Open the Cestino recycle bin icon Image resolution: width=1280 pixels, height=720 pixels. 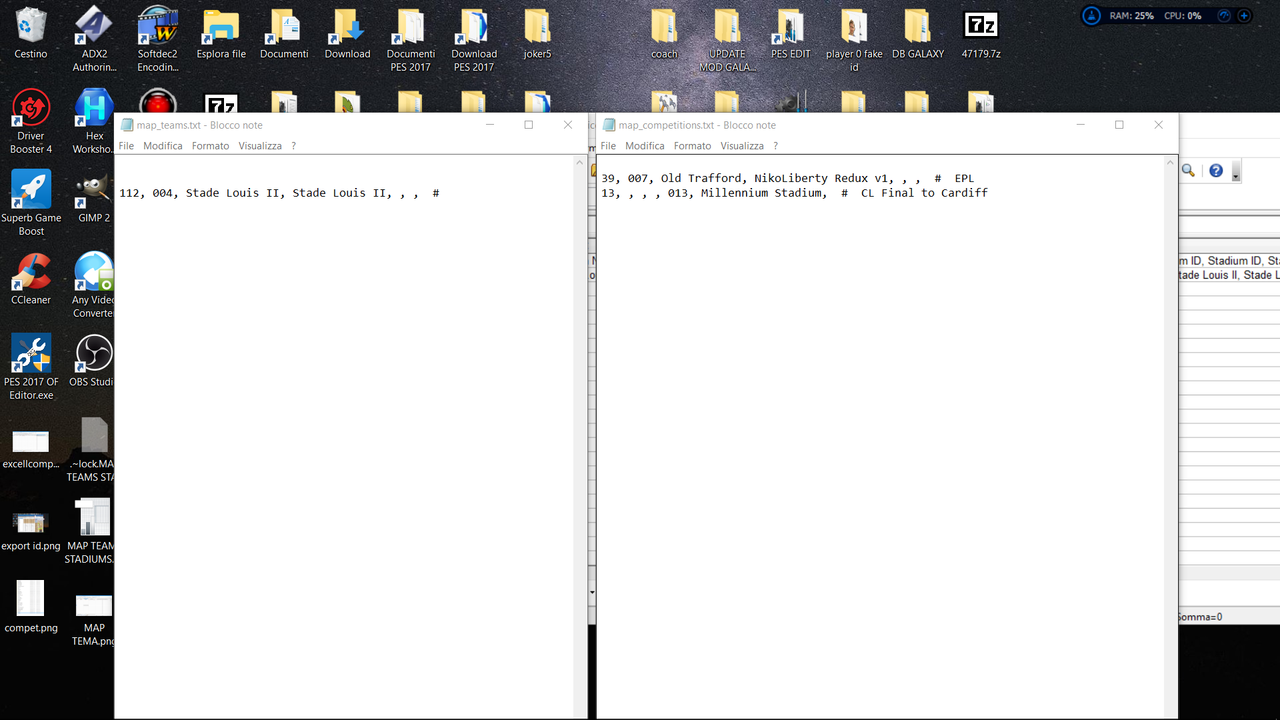pos(31,33)
